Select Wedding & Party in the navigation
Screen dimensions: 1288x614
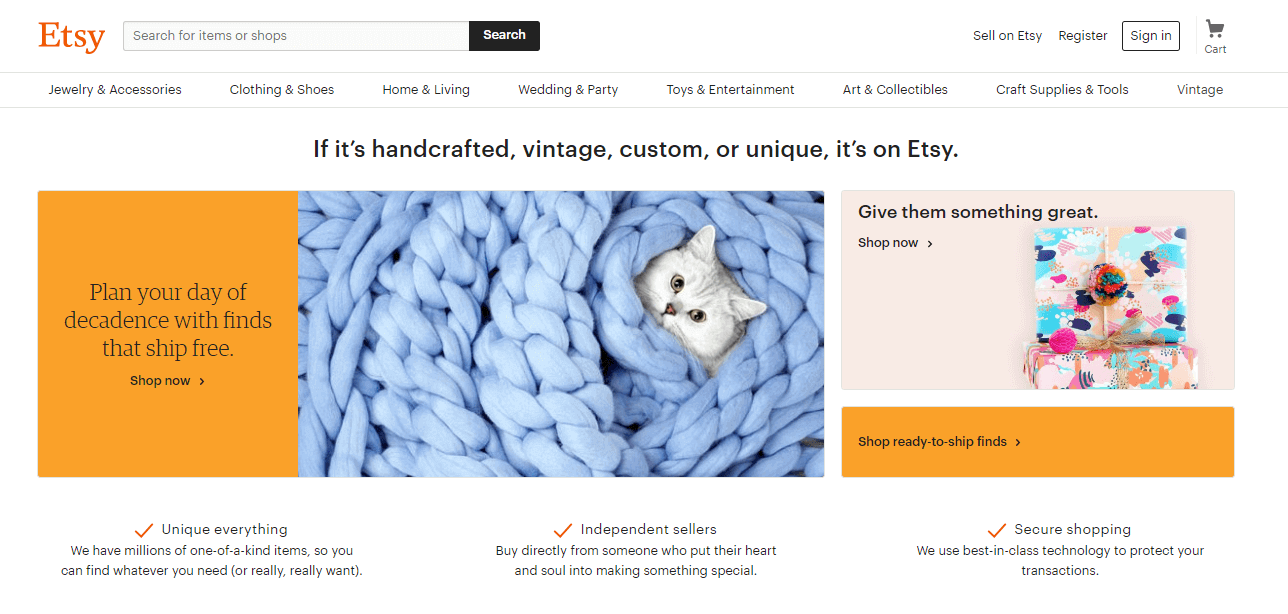[x=568, y=90]
